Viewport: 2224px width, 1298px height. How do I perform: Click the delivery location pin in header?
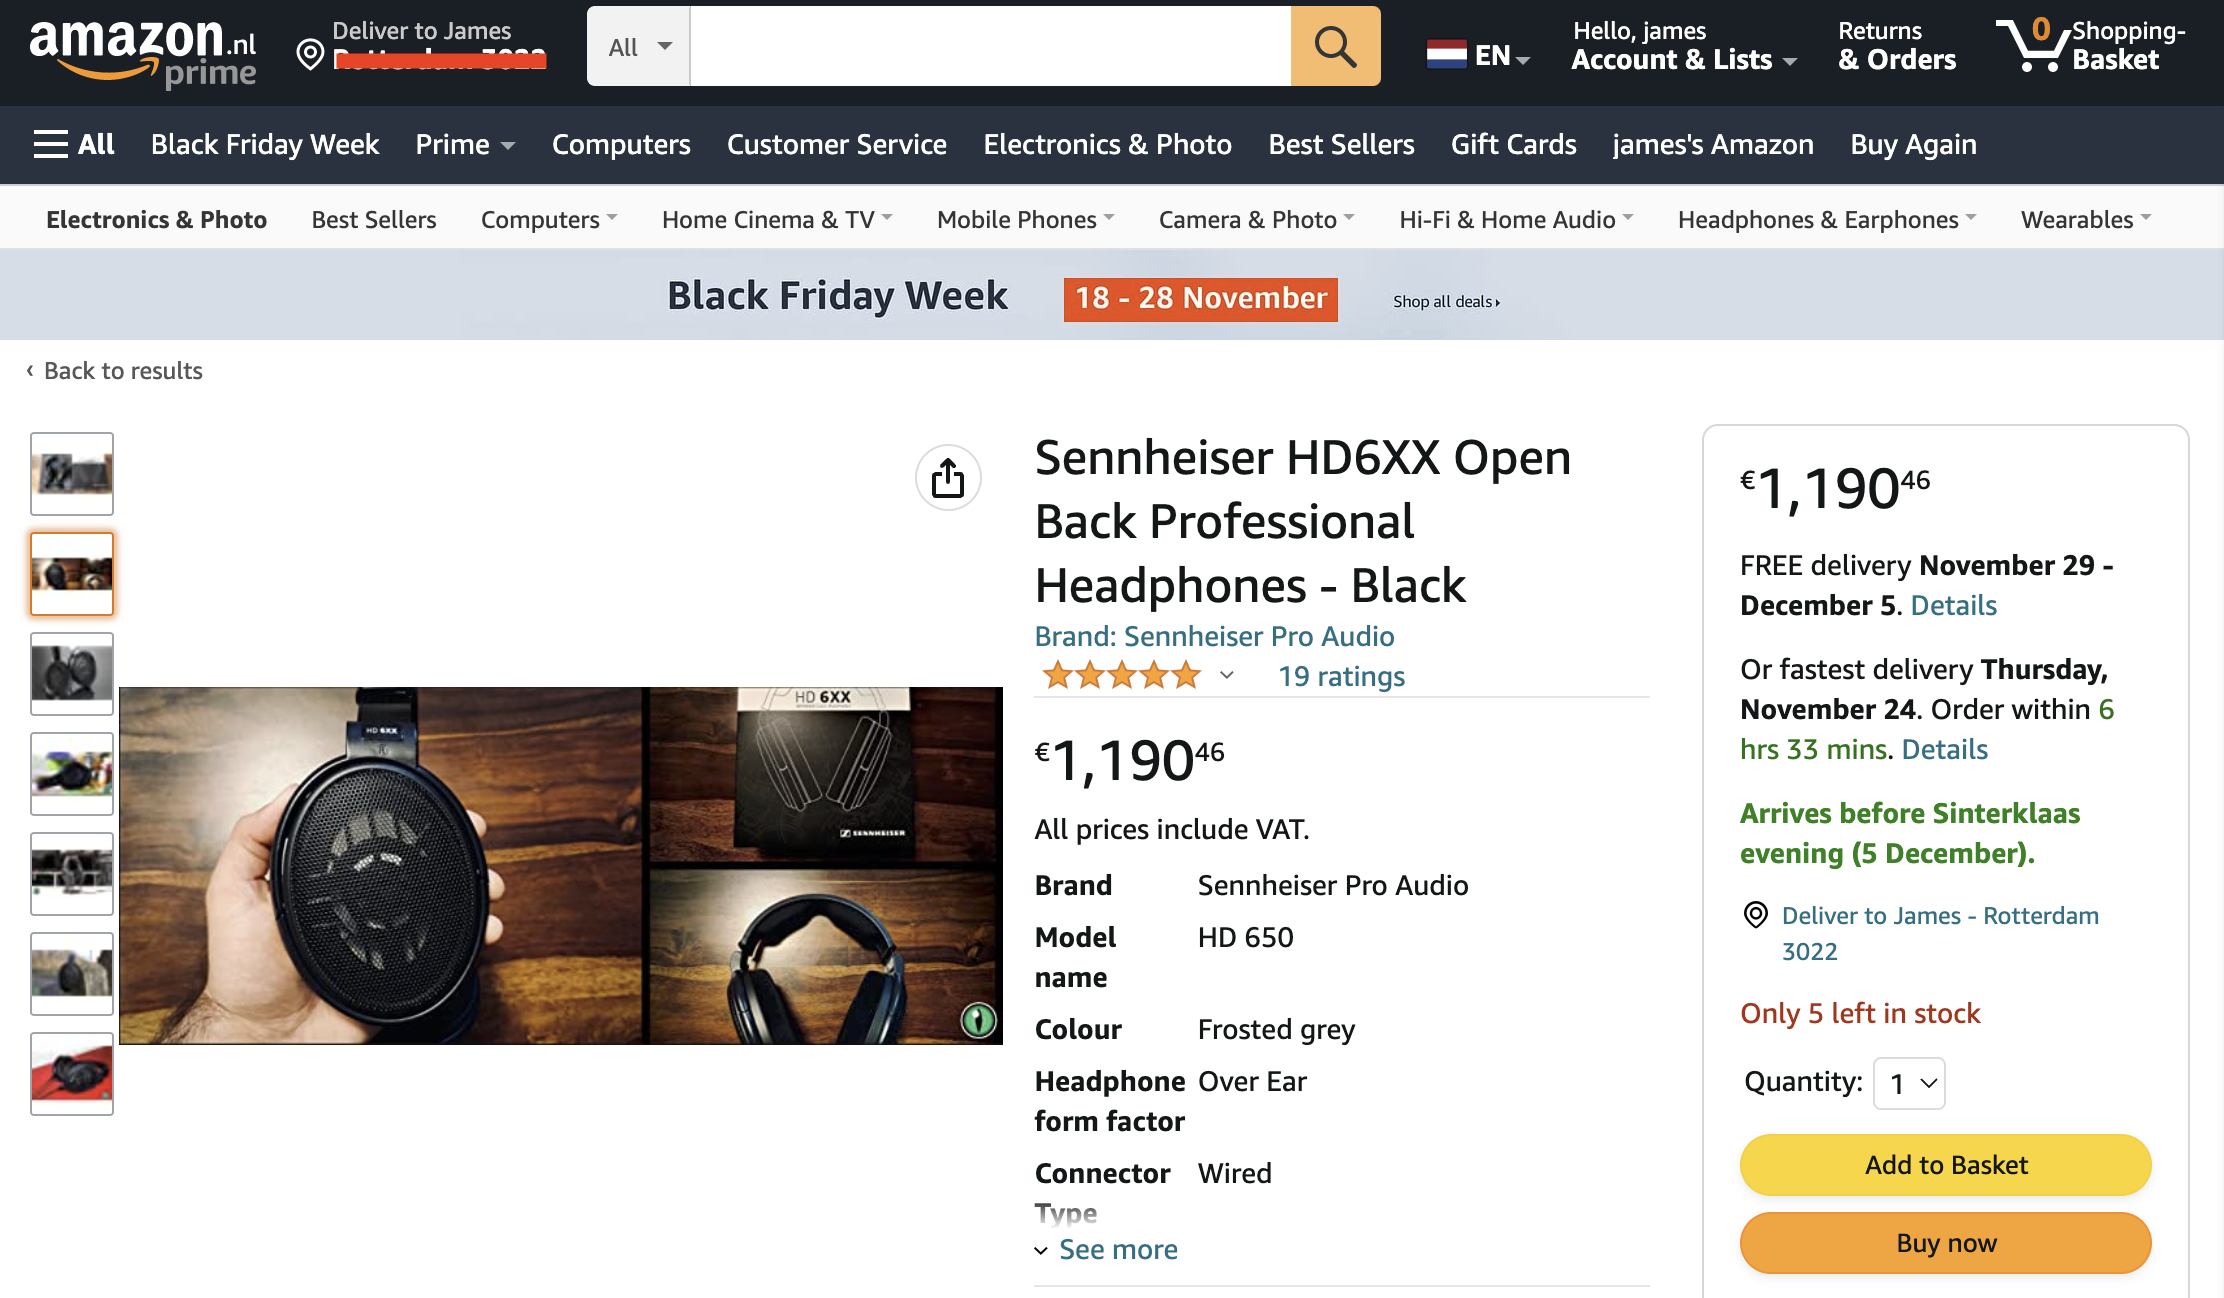pos(311,54)
